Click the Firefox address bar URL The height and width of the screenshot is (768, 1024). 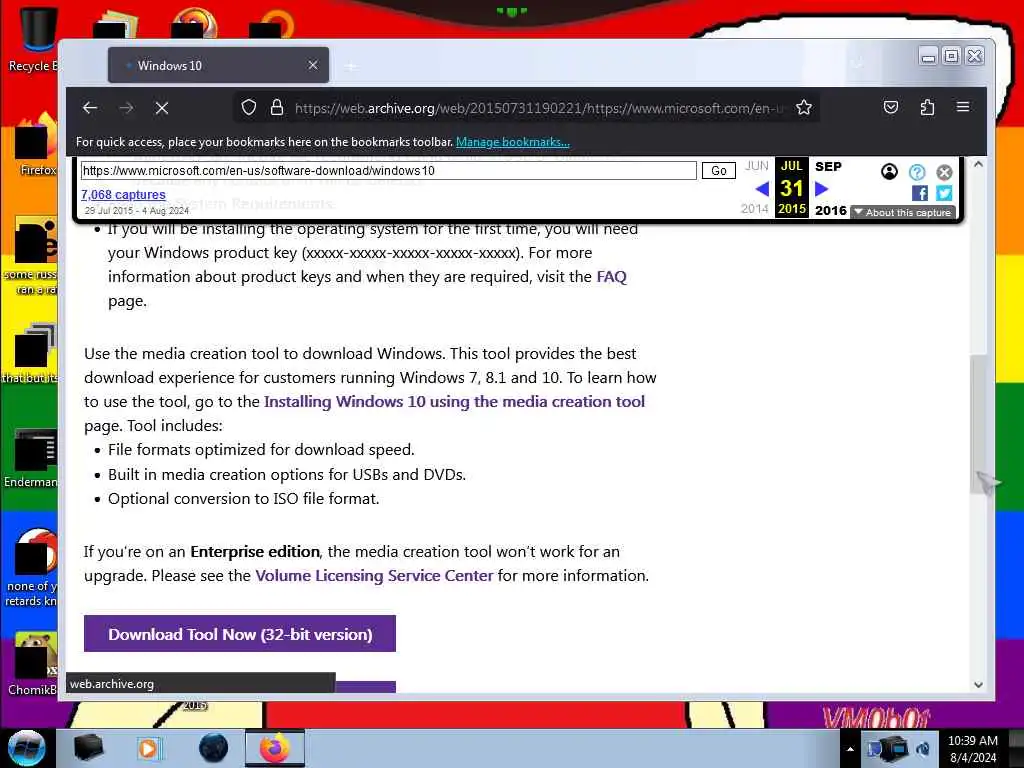tap(538, 108)
